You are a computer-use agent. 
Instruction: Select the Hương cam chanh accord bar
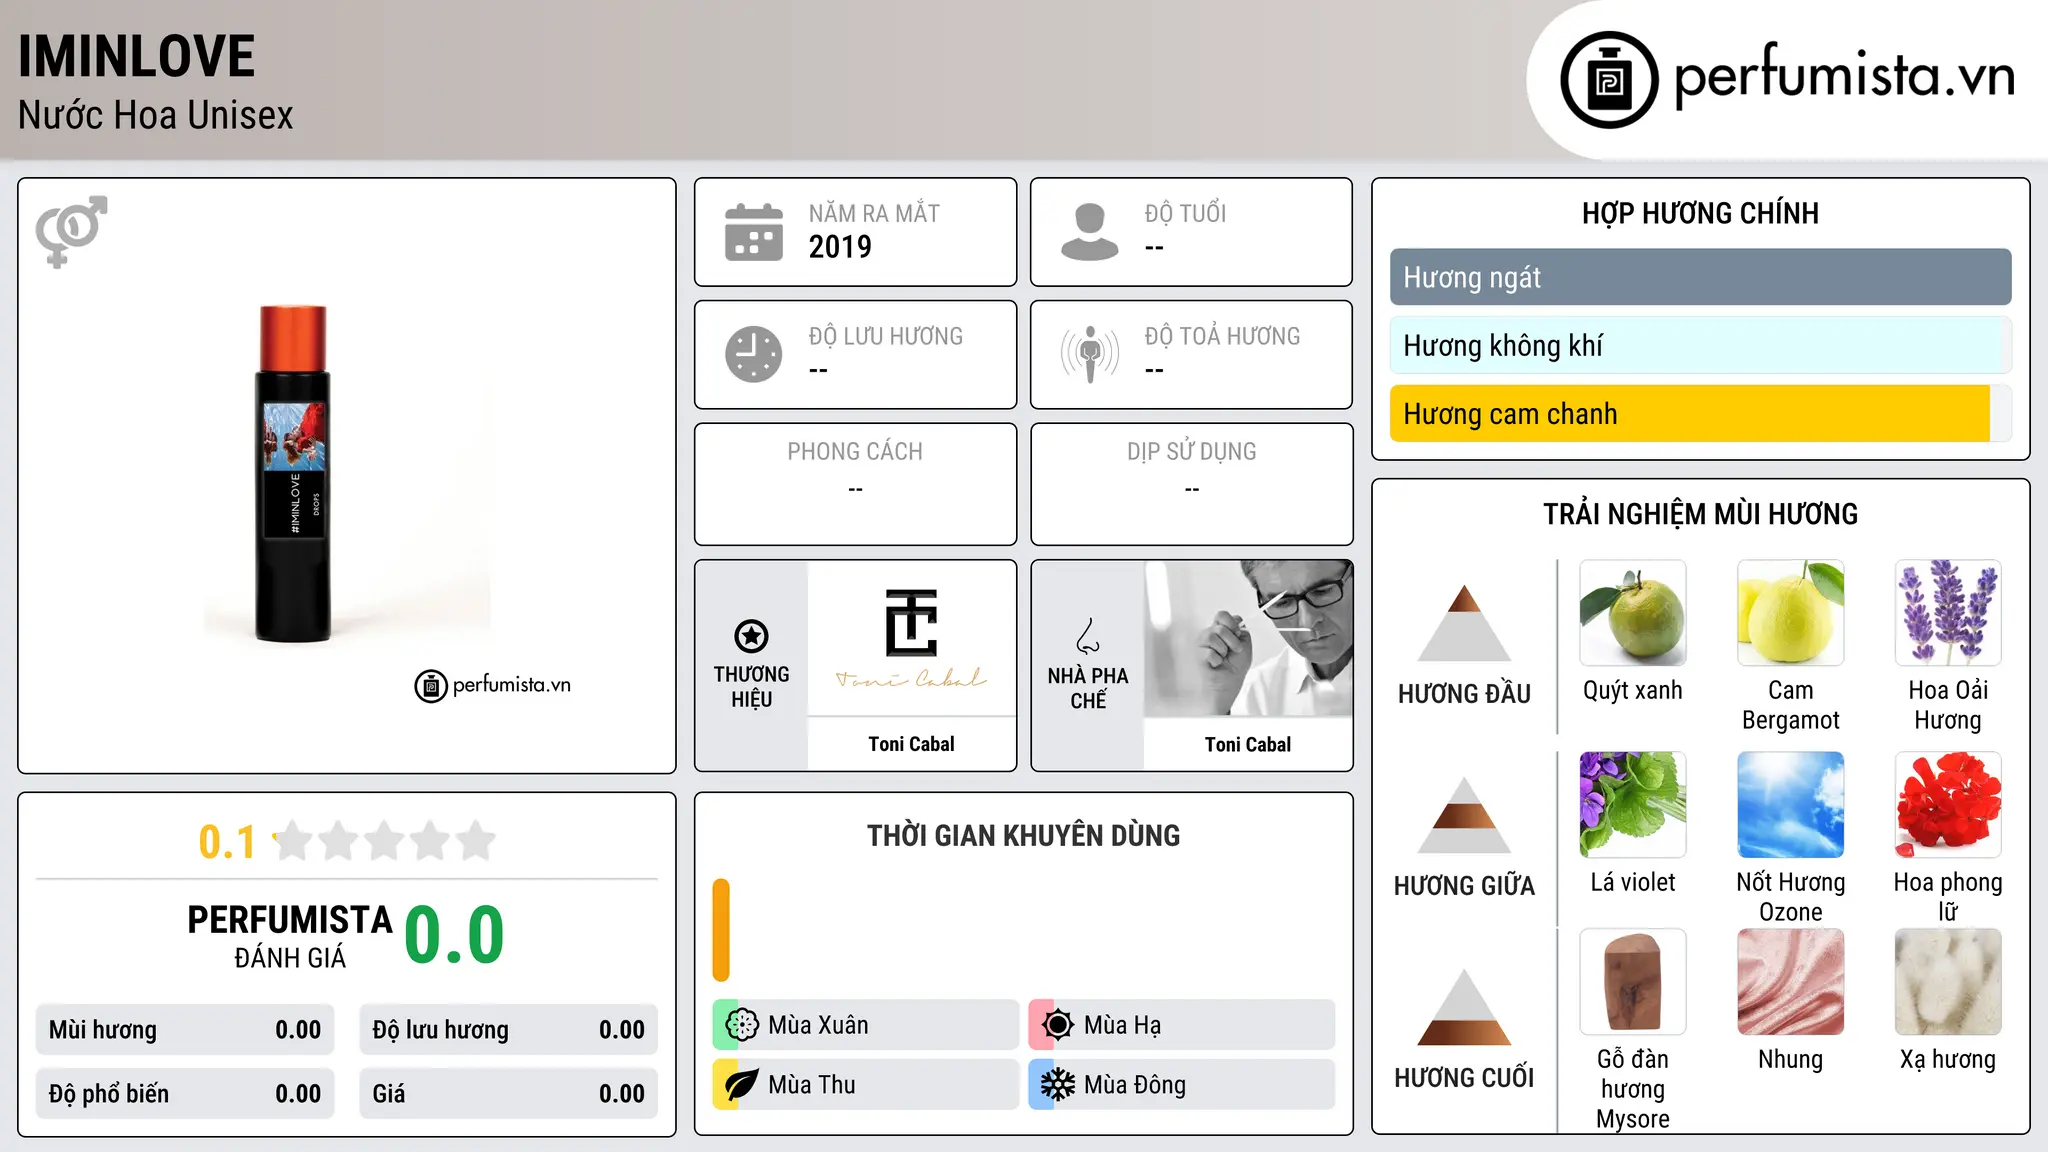[1700, 413]
